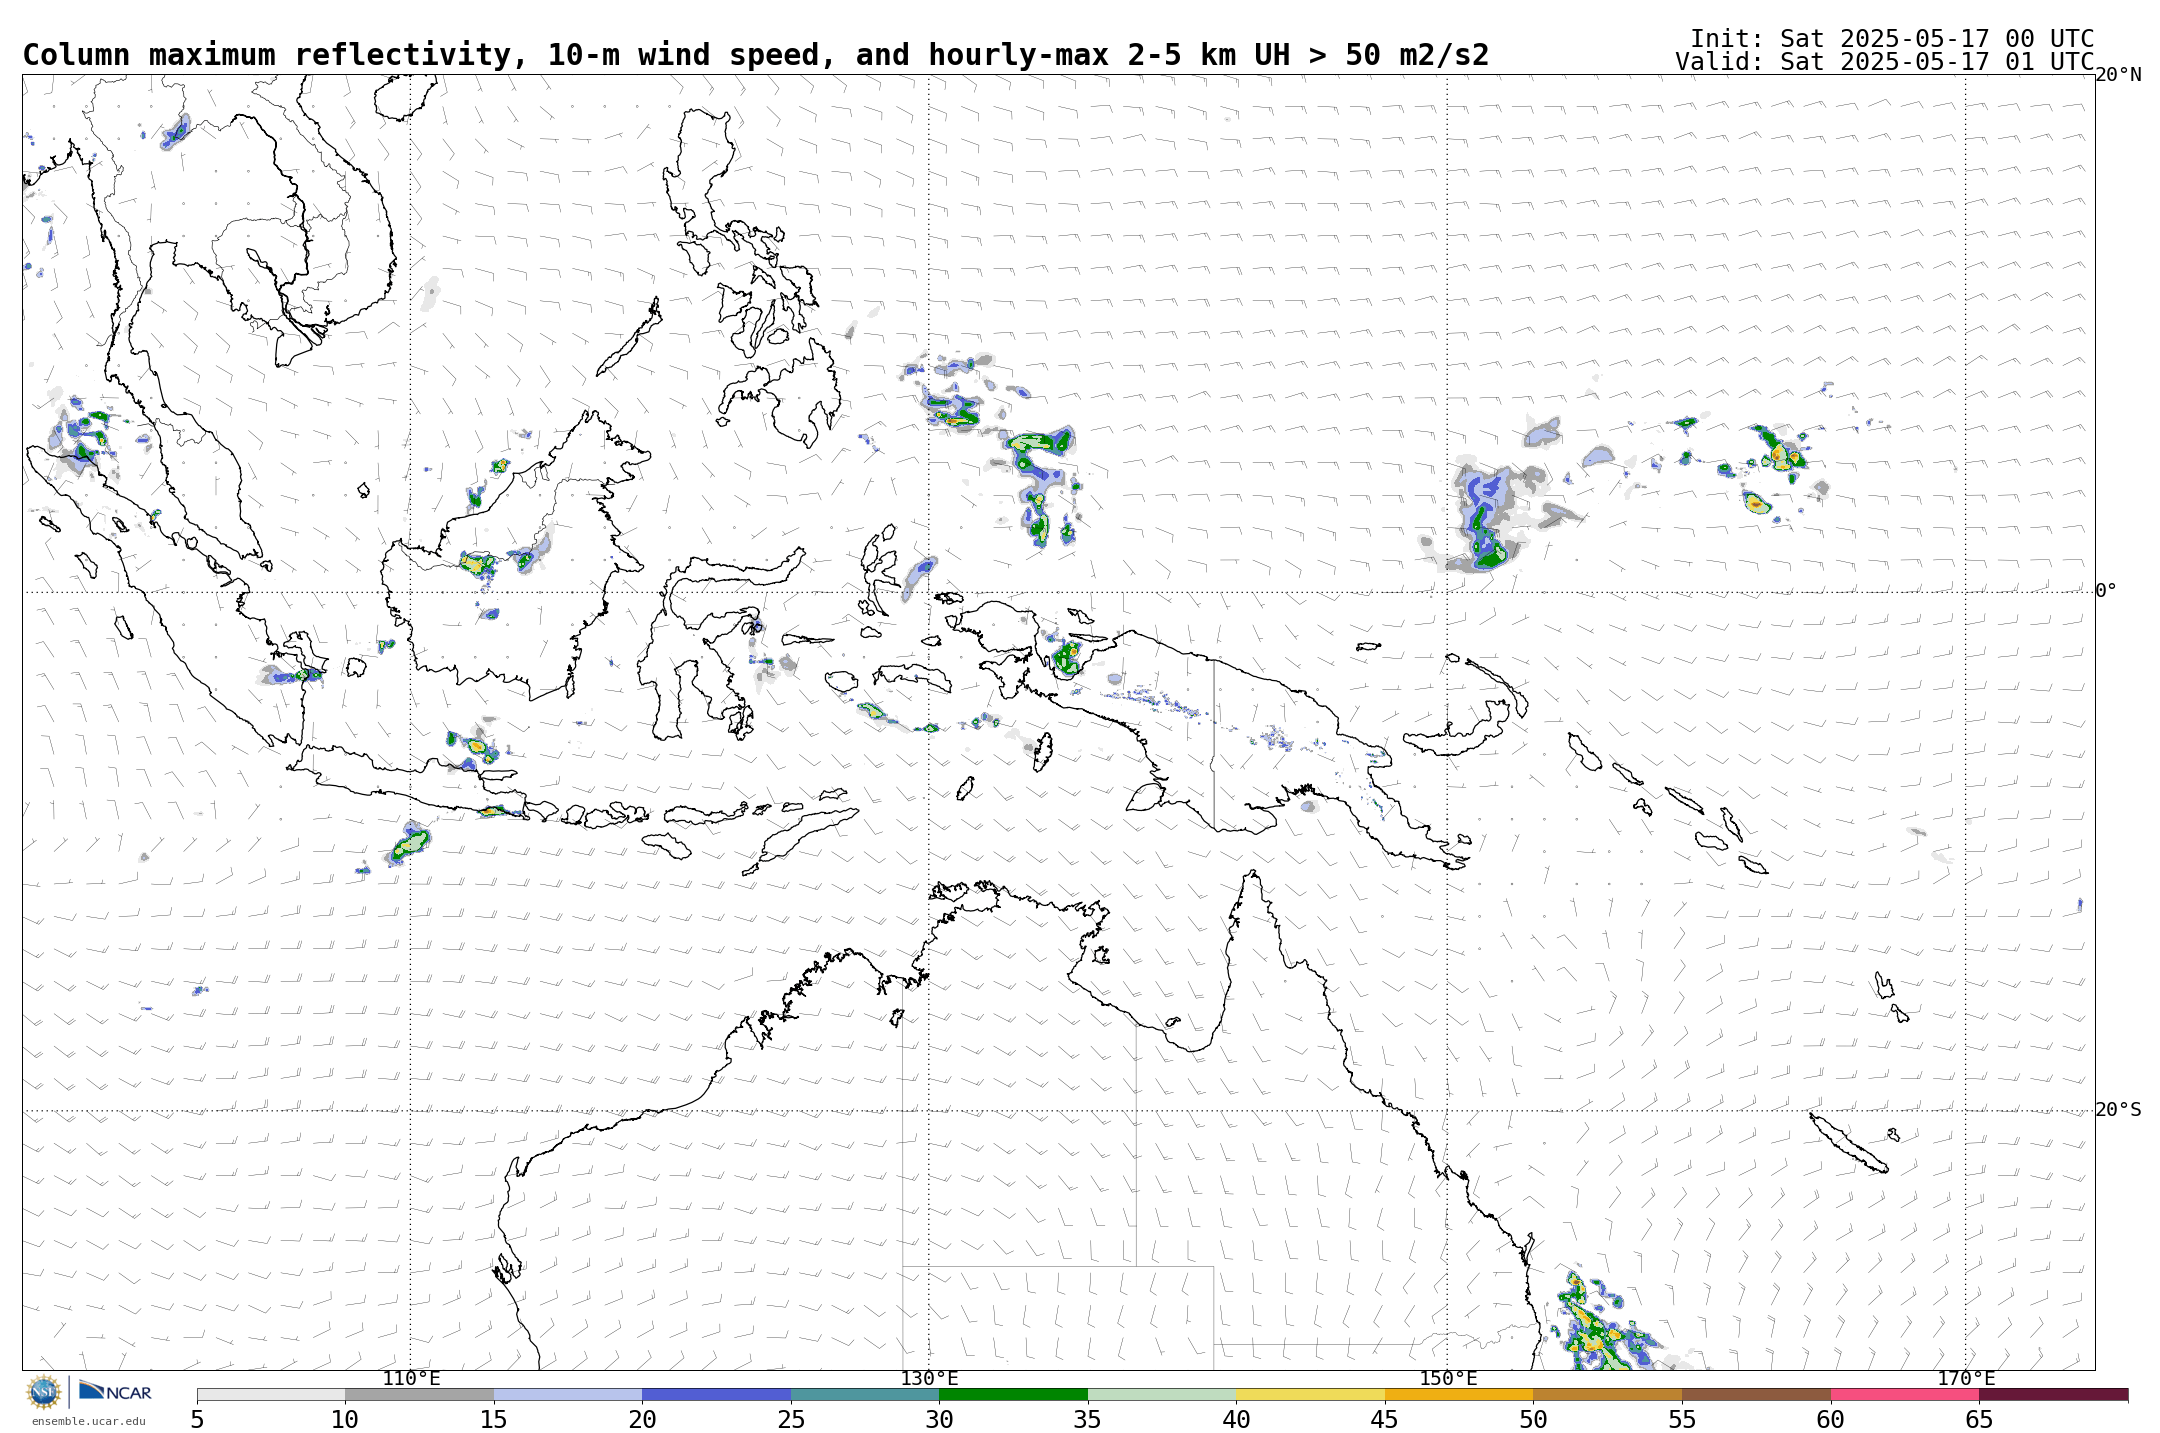The width and height of the screenshot is (2160, 1433).
Task: Click the colorbar tick label 60
Action: tap(1830, 1419)
